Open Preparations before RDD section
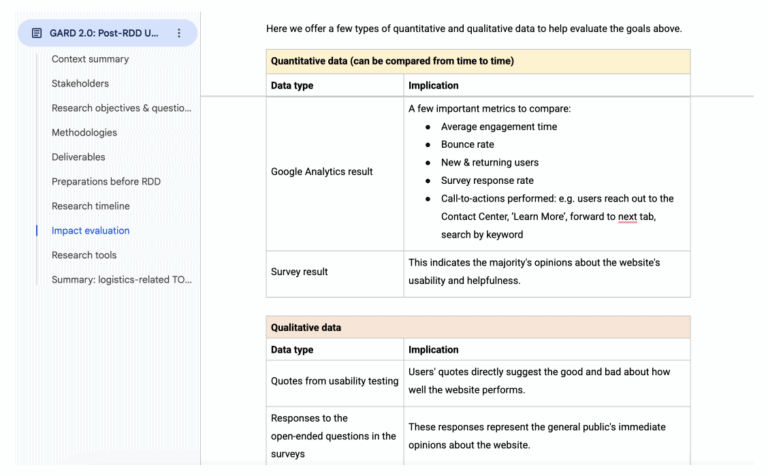The height and width of the screenshot is (476, 768). (106, 181)
